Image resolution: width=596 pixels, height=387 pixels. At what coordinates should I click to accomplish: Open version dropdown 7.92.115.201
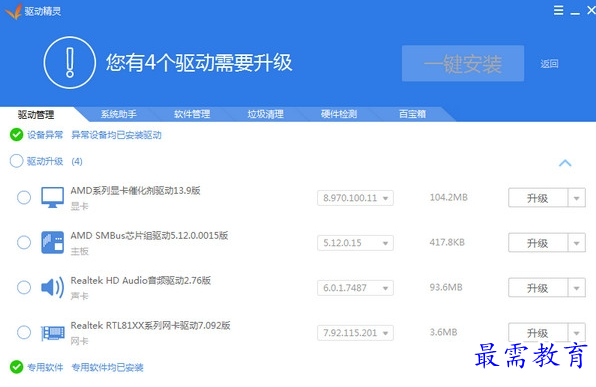pos(355,333)
